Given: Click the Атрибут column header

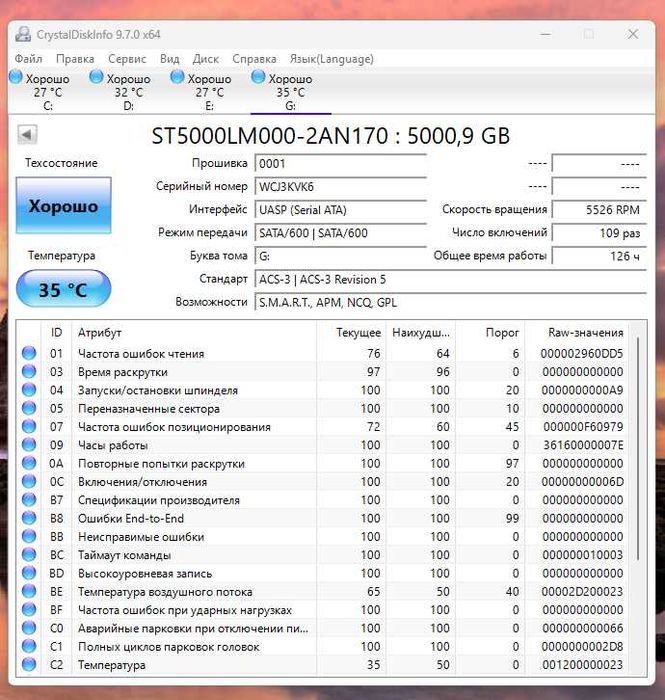Looking at the screenshot, I should (194, 333).
